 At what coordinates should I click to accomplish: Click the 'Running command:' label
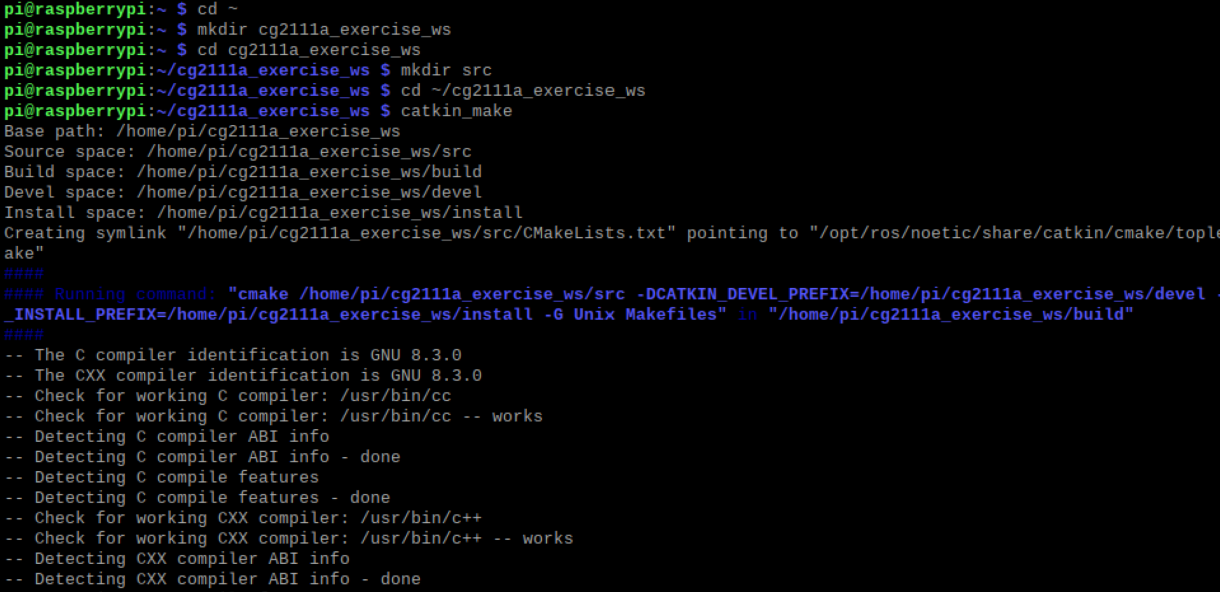(136, 294)
